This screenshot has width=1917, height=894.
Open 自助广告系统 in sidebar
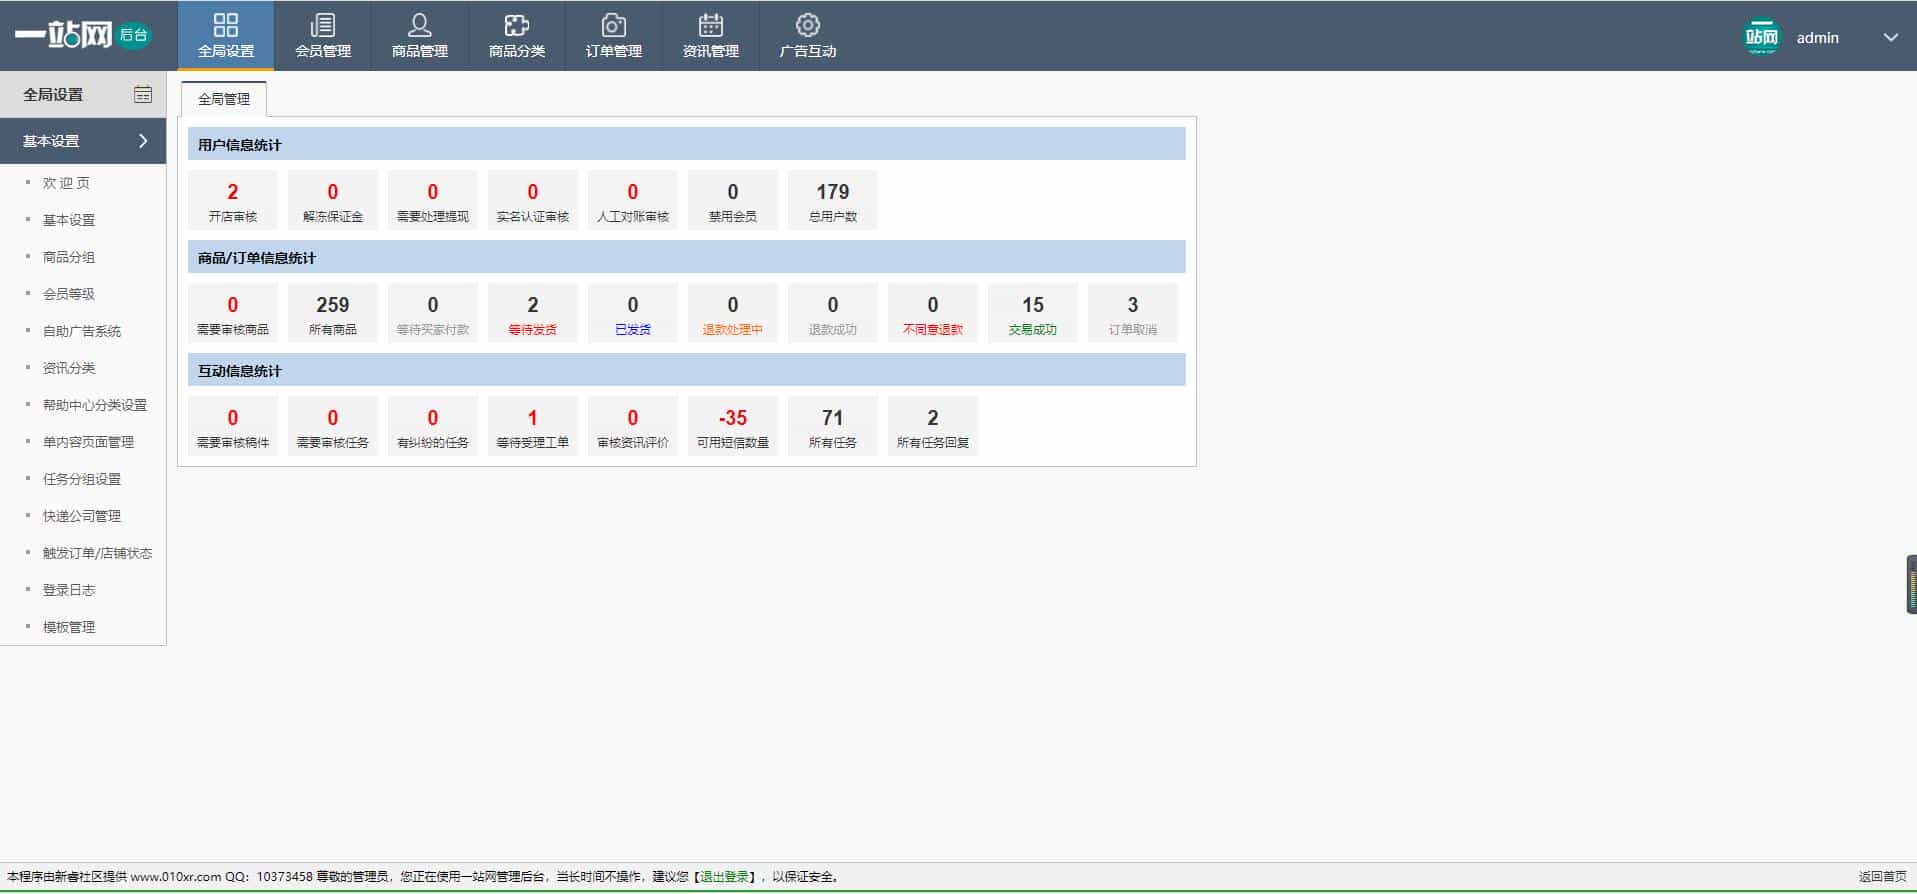[x=82, y=331]
